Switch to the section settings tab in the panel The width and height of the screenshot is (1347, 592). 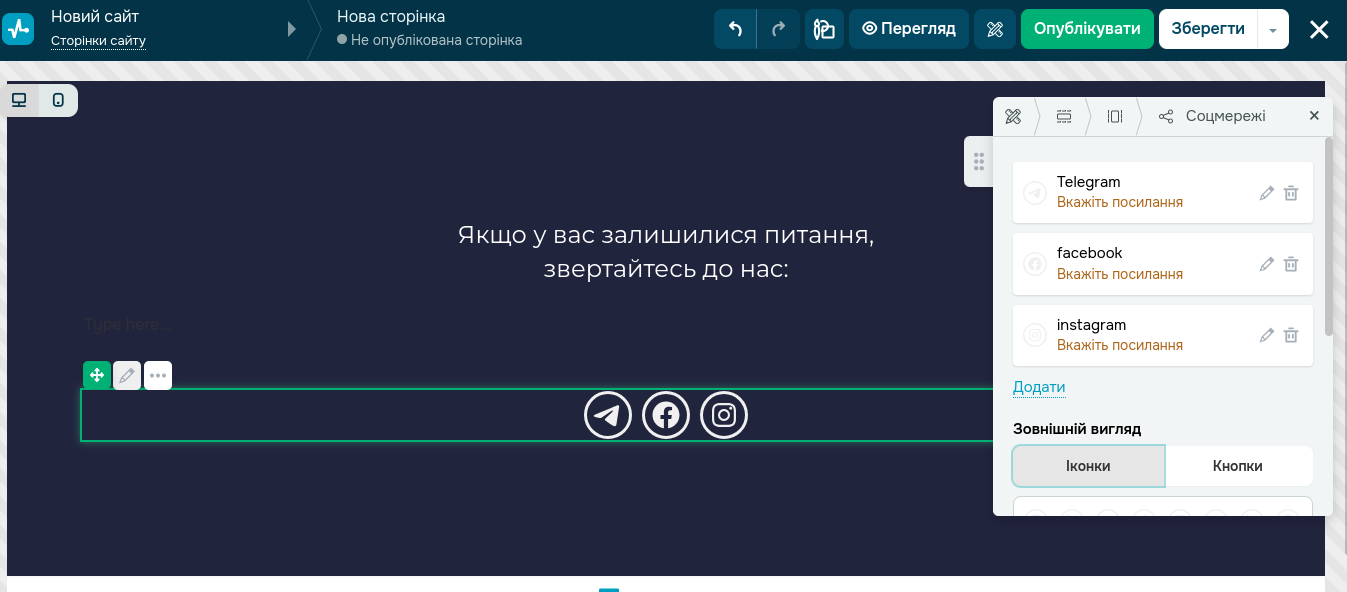point(1064,116)
